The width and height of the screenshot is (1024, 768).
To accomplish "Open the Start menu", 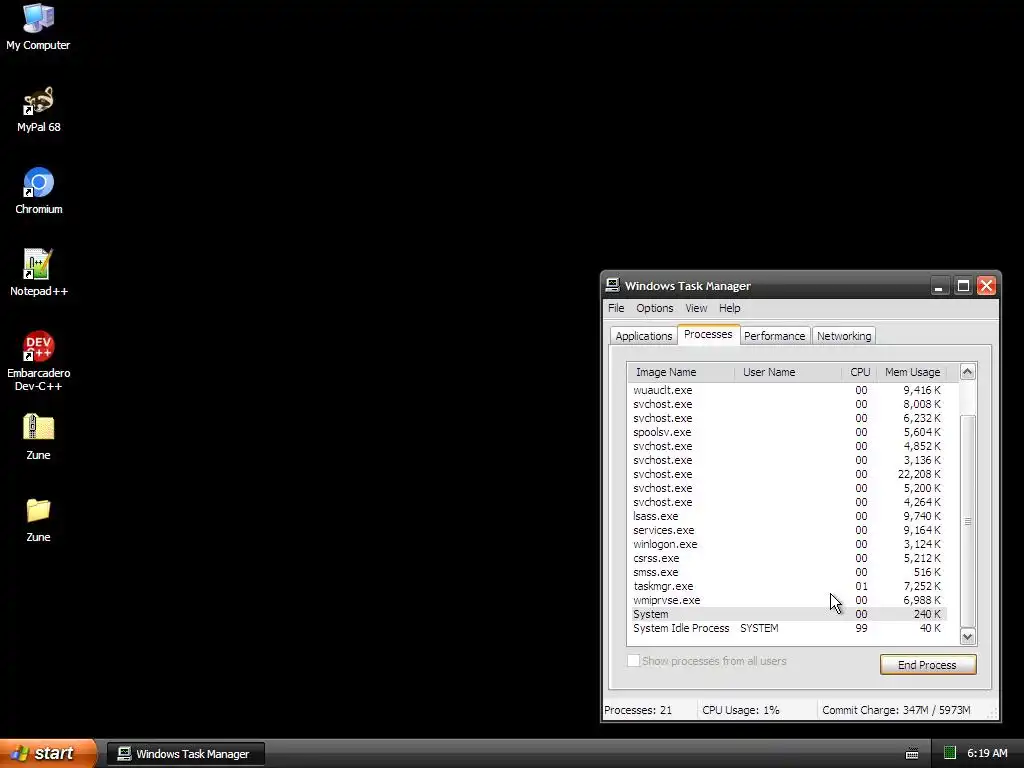I will pyautogui.click(x=48, y=753).
